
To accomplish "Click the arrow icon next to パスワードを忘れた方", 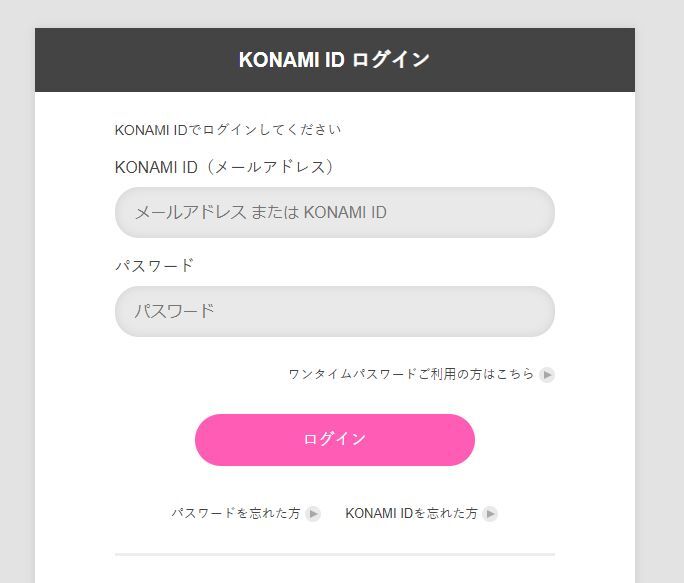I will (313, 513).
